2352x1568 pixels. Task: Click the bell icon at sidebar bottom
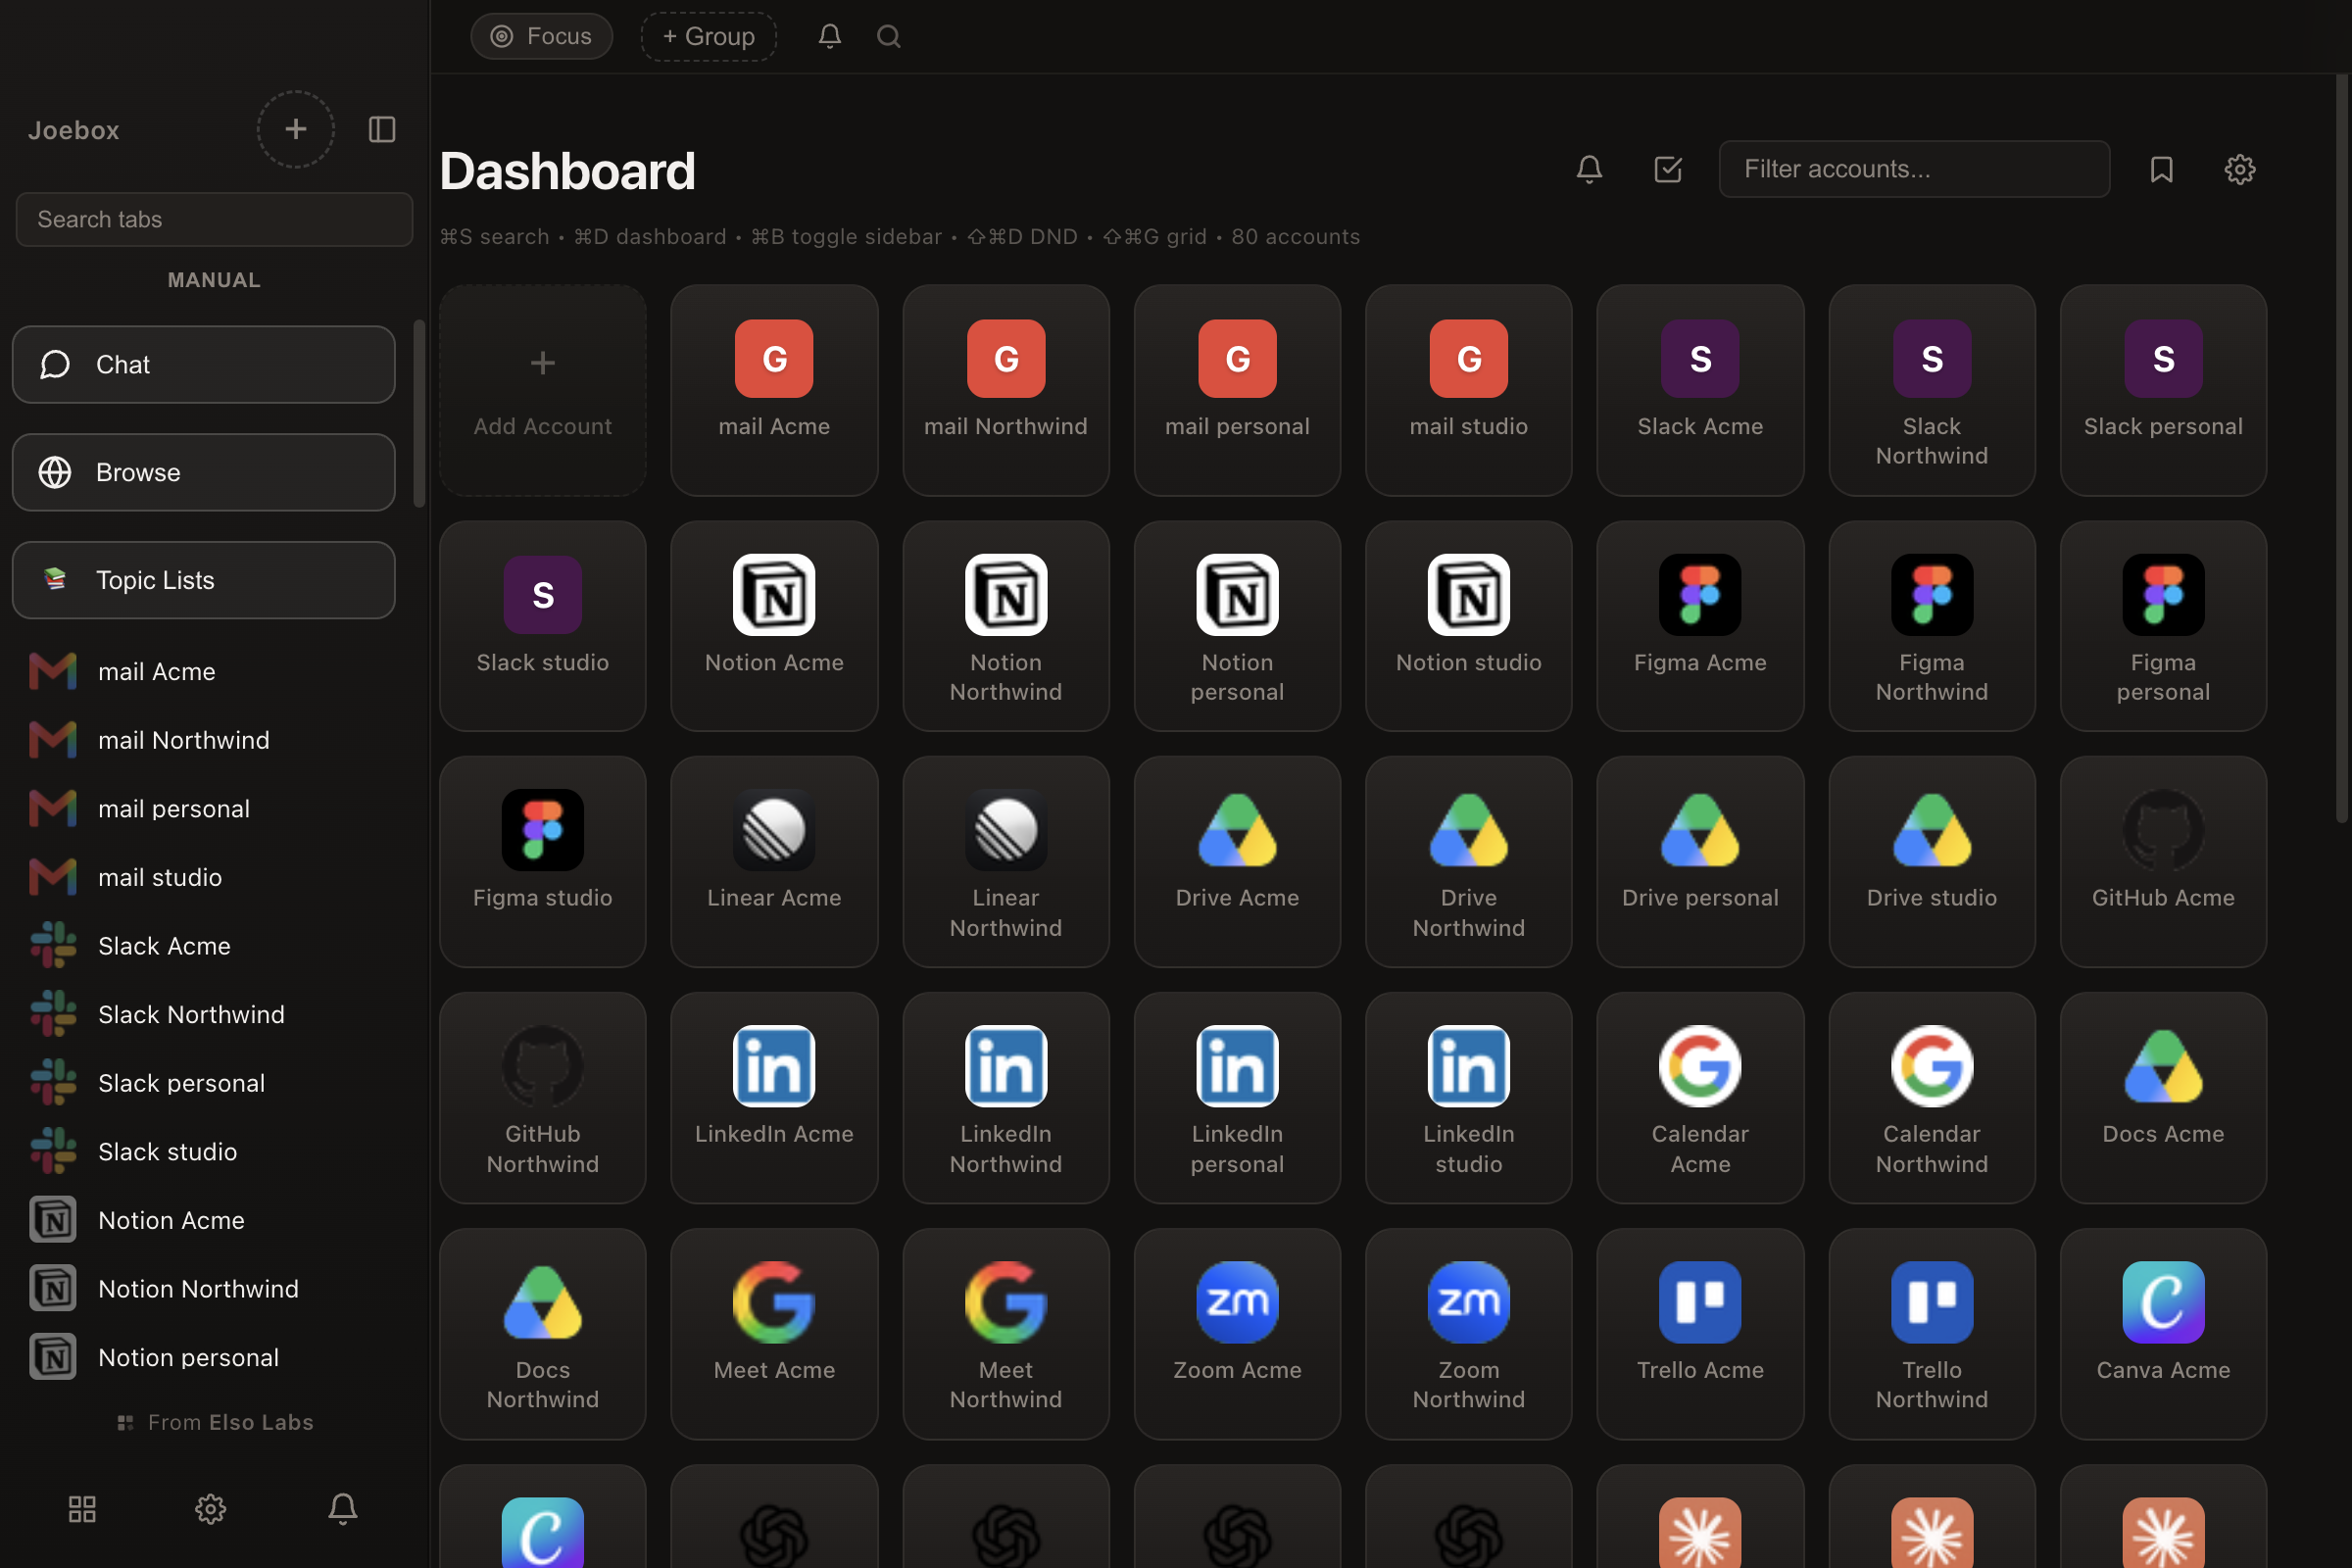342,1508
